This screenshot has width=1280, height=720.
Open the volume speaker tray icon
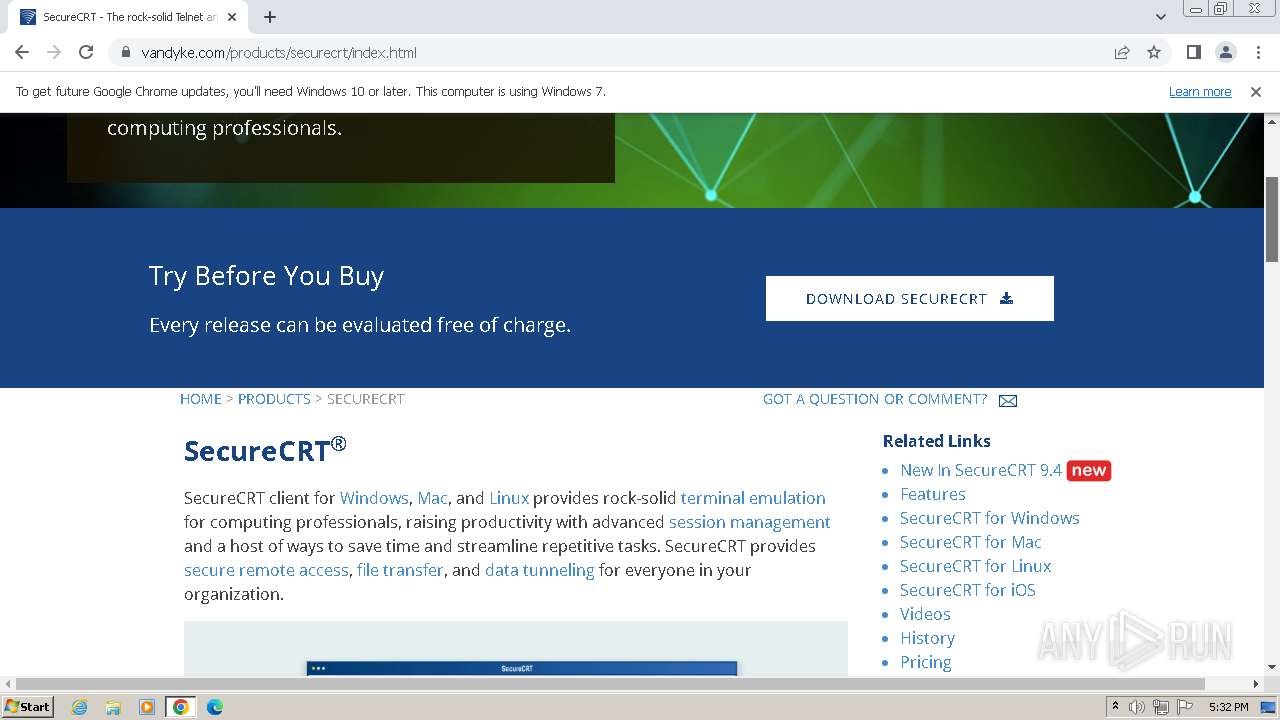1137,707
